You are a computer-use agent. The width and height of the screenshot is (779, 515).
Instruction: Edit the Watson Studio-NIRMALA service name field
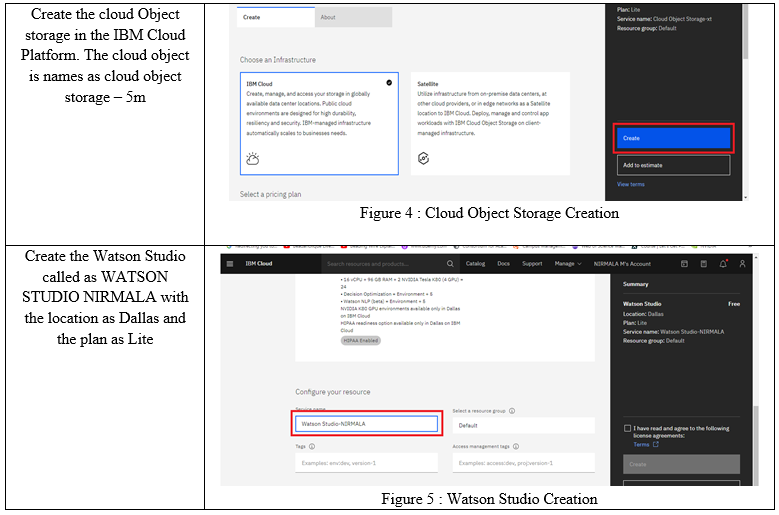(x=367, y=424)
